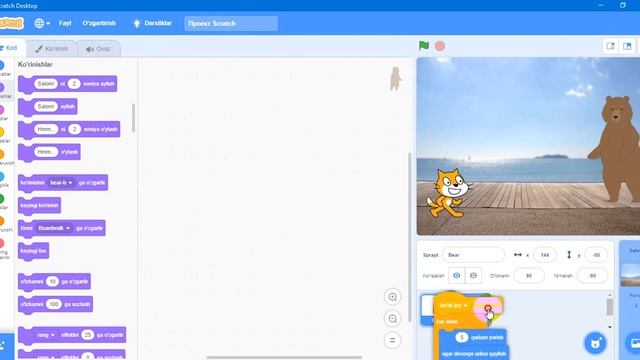Open the rang effect dropdown in first block
Image resolution: width=640 pixels, height=360 pixels.
coord(45,335)
